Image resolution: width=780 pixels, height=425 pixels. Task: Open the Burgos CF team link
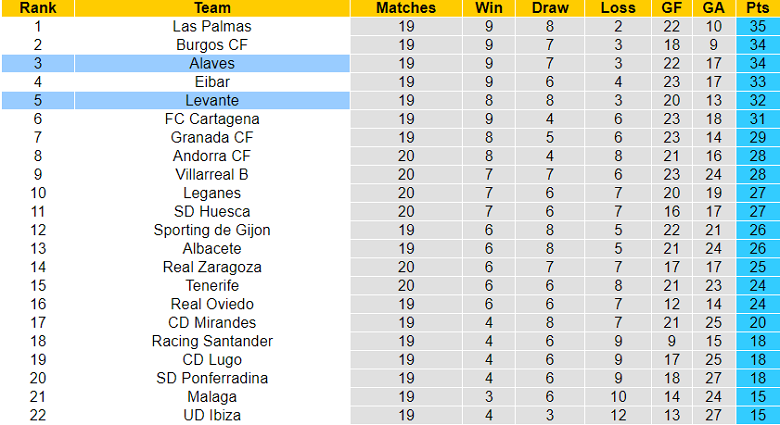click(212, 45)
